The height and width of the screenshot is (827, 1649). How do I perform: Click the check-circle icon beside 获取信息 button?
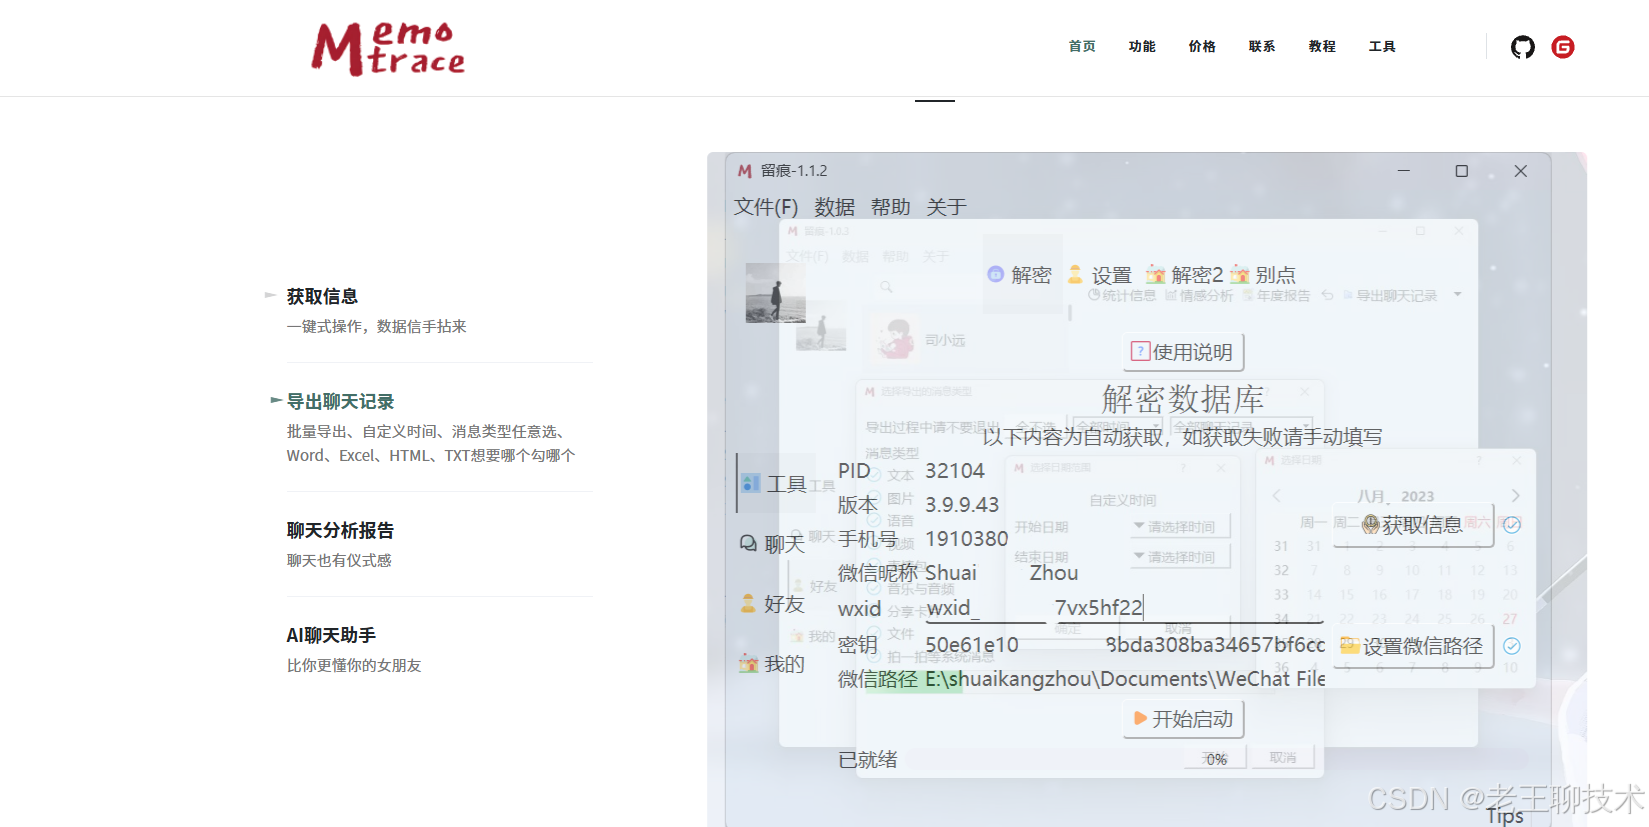tap(1512, 525)
